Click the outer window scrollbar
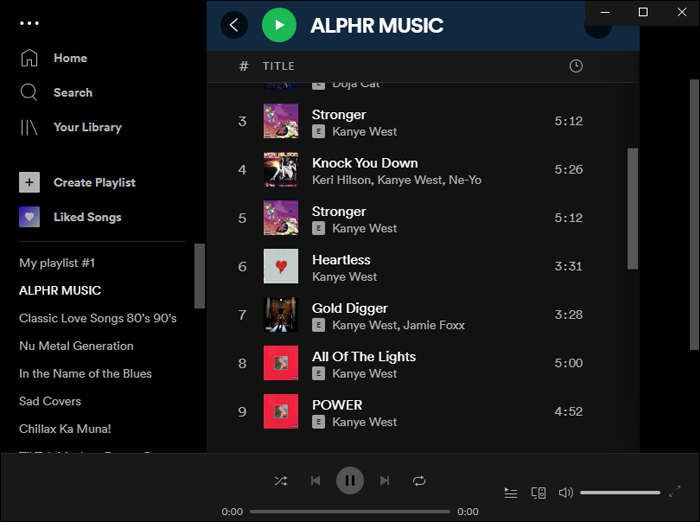 (x=694, y=215)
